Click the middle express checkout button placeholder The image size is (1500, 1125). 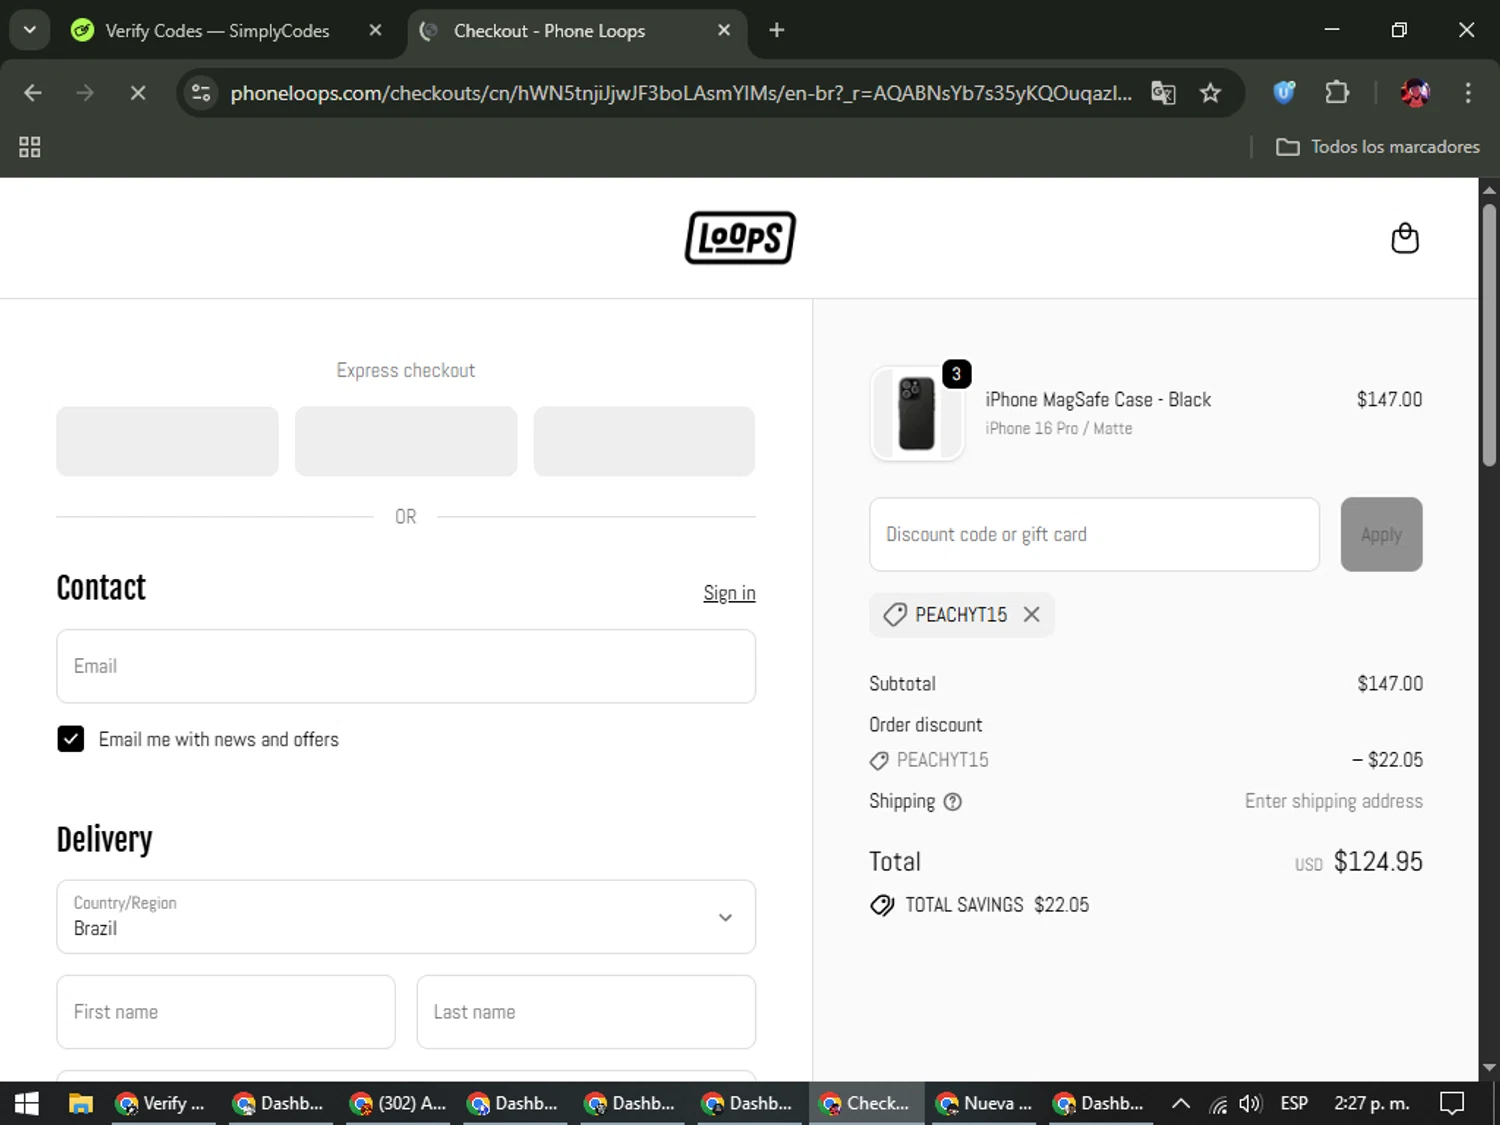[x=406, y=441]
